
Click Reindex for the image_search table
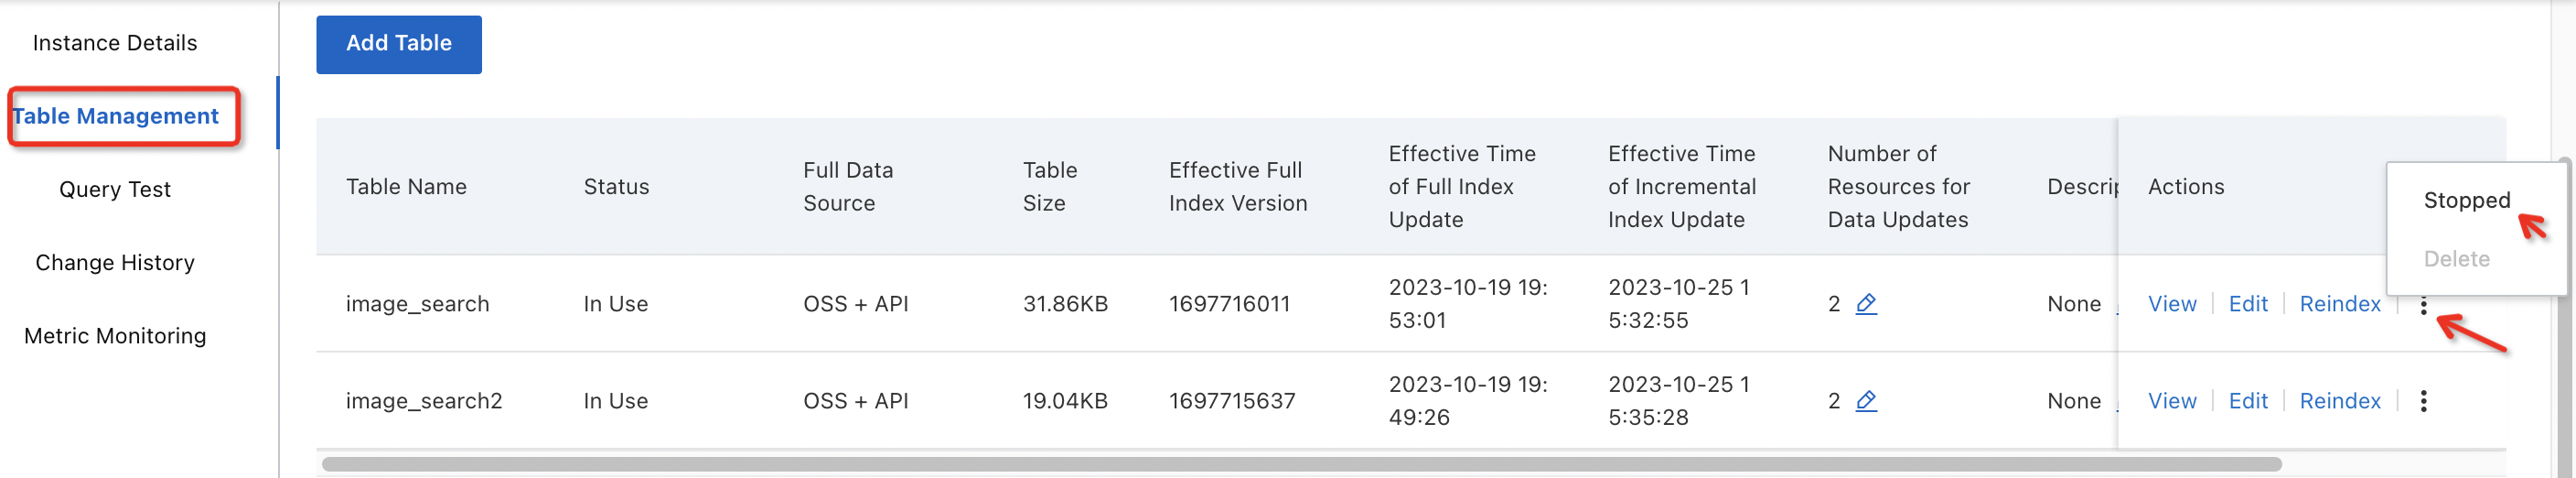coord(2340,304)
